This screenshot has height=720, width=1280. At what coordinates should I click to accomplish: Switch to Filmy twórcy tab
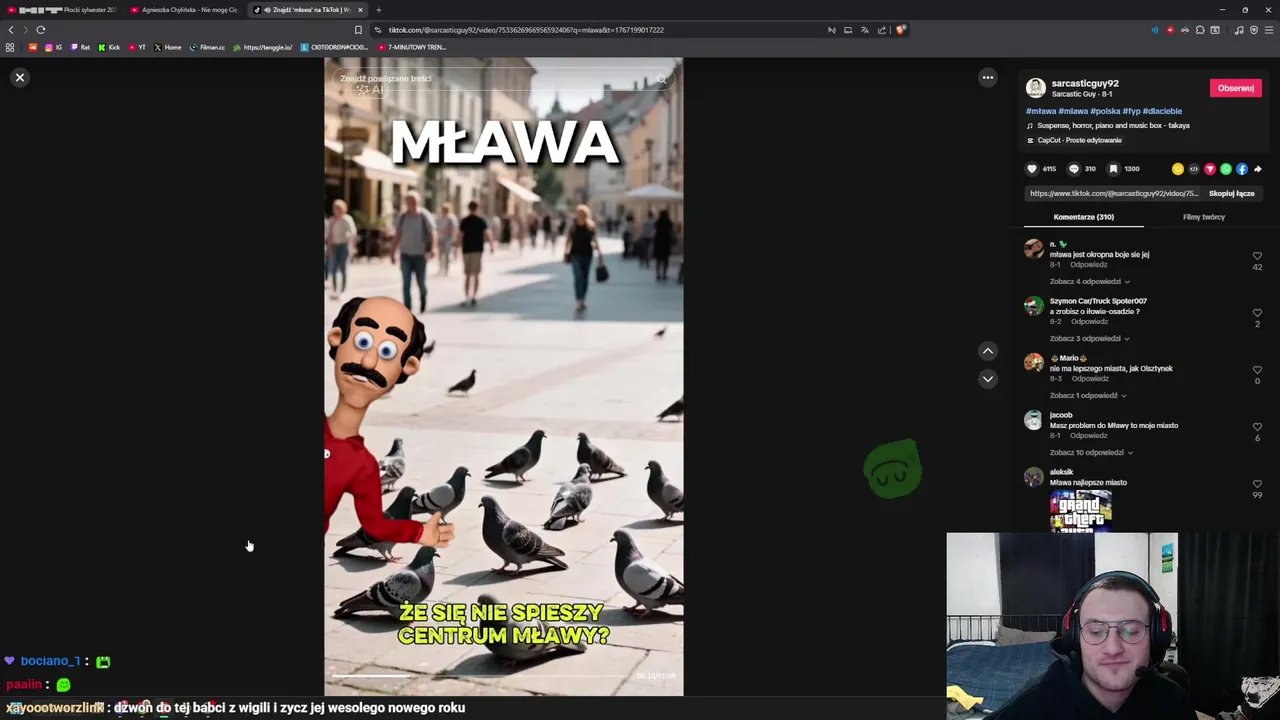[1204, 217]
